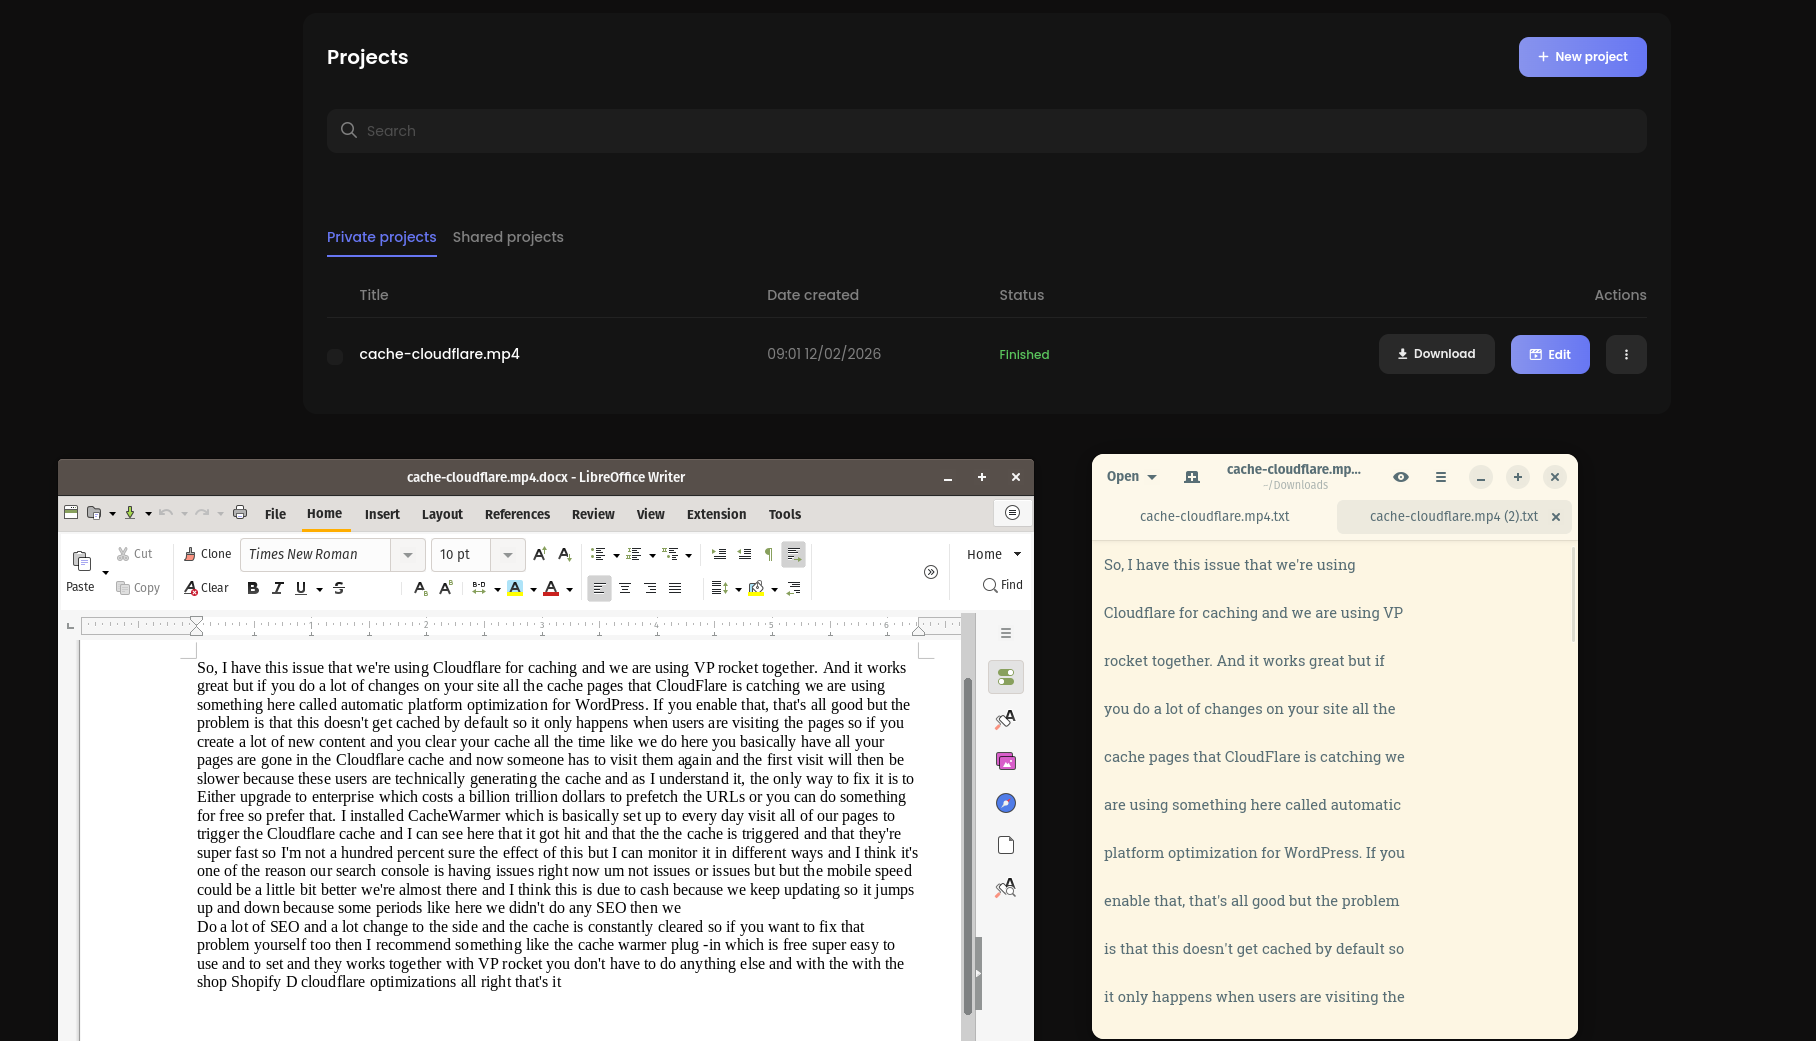Open the Gallery panel in Writer sidebar
Image resolution: width=1816 pixels, height=1041 pixels.
(1005, 761)
